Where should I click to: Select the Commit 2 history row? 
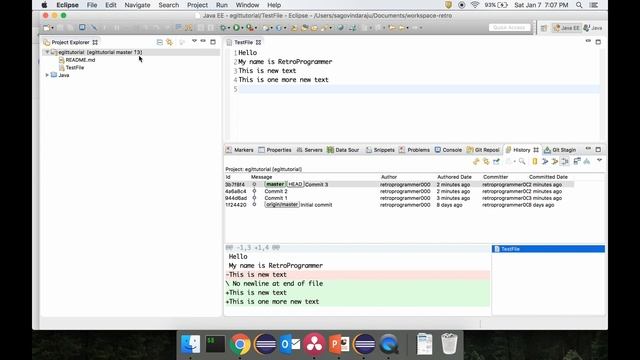pos(399,191)
